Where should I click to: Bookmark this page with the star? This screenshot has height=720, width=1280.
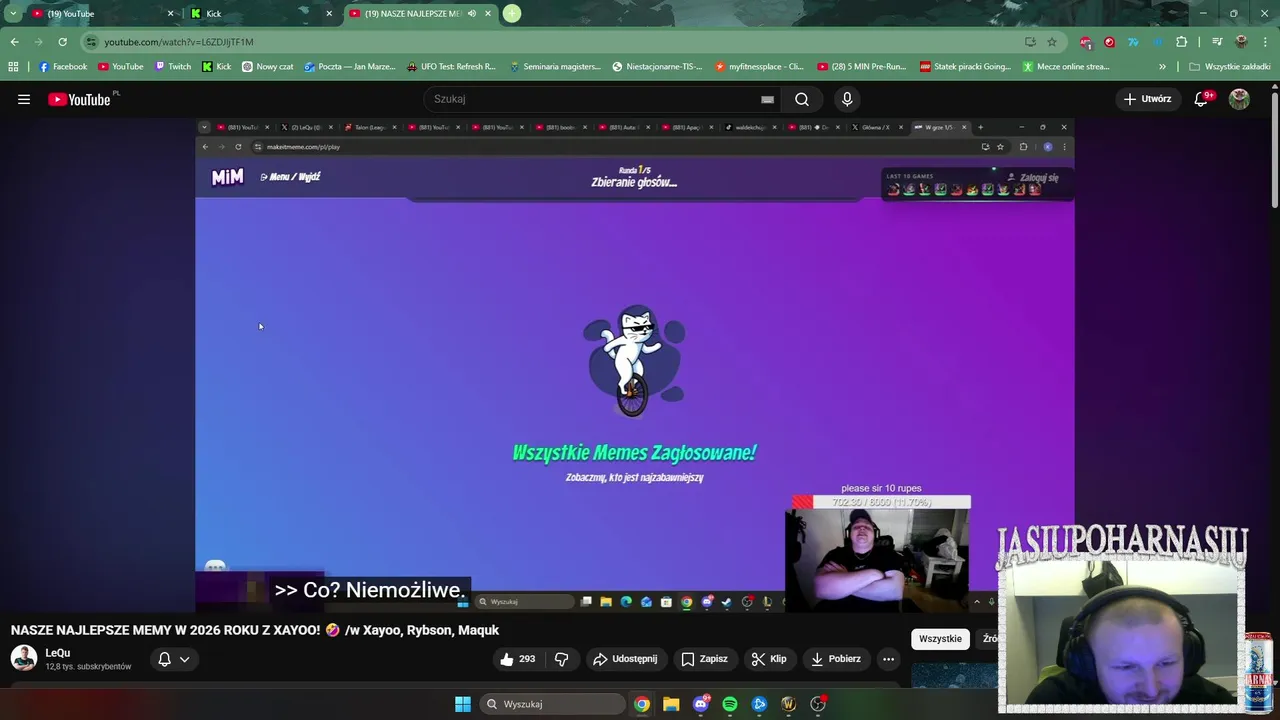point(1052,42)
